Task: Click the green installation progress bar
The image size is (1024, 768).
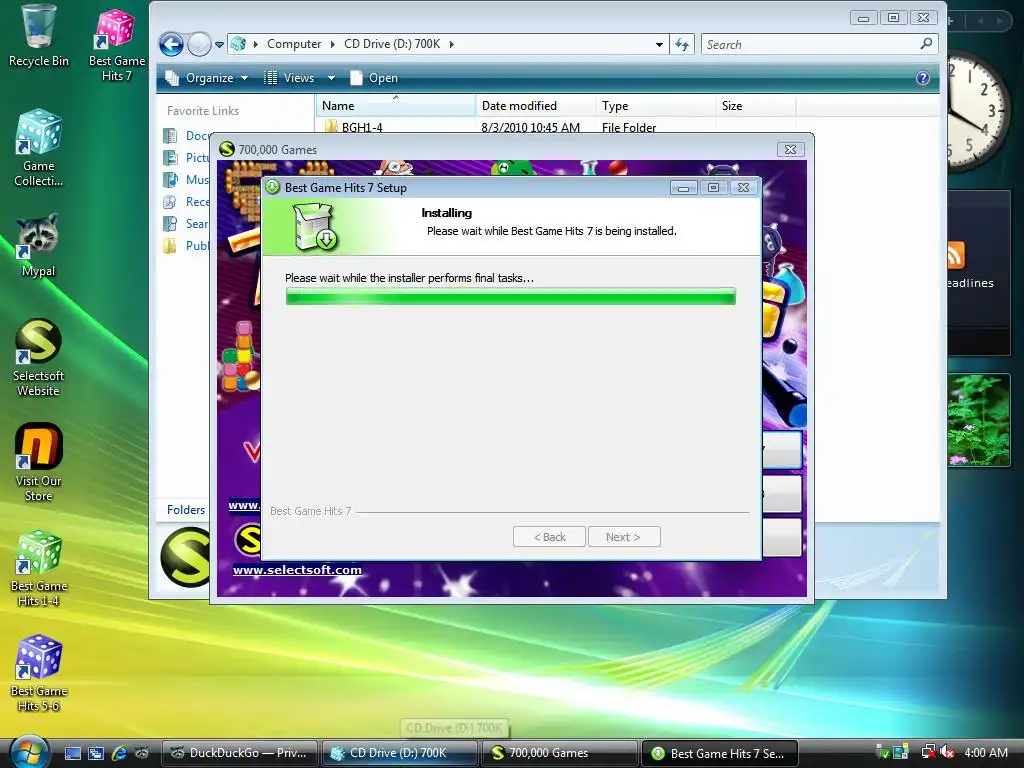Action: tap(511, 296)
